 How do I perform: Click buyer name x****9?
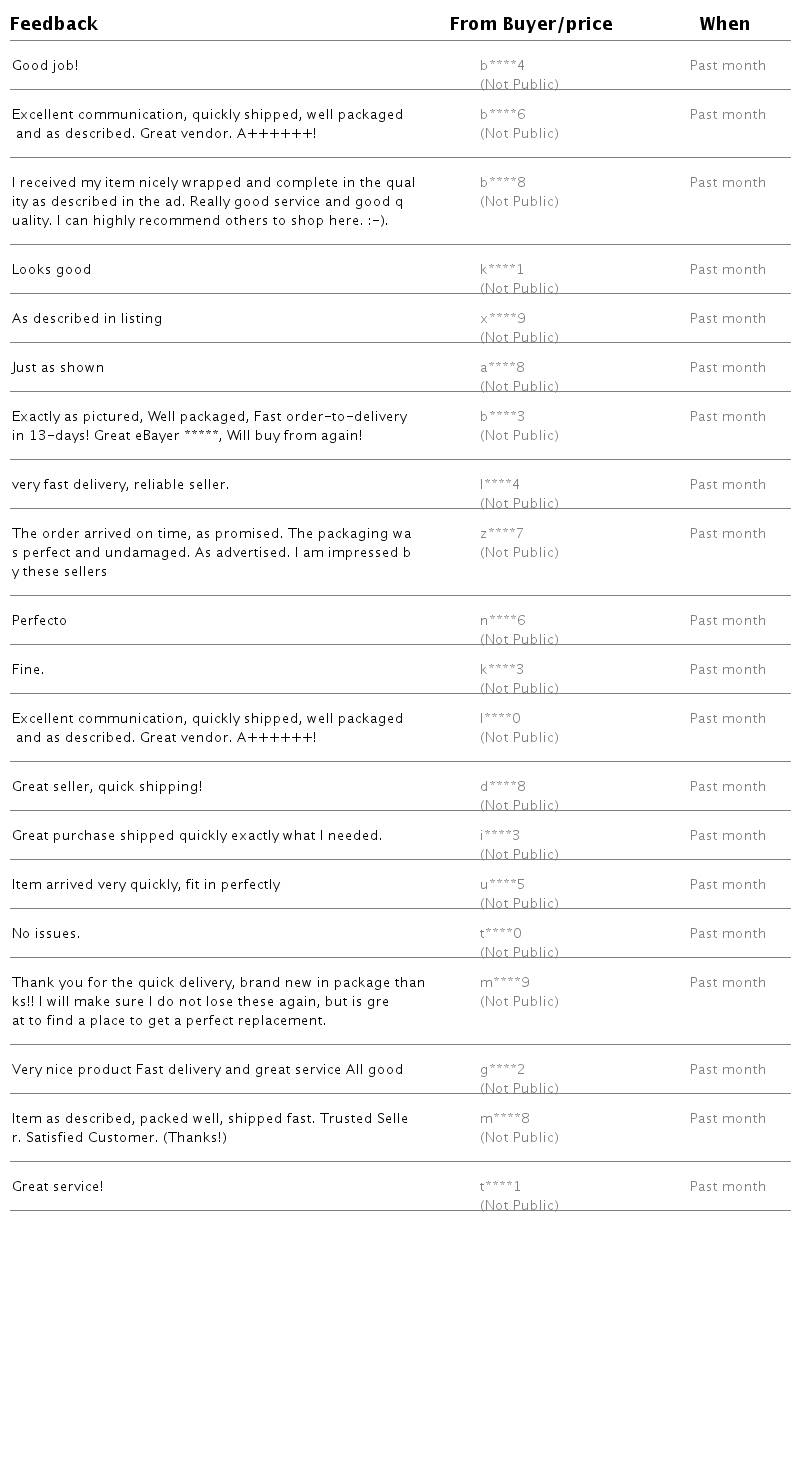coord(502,319)
